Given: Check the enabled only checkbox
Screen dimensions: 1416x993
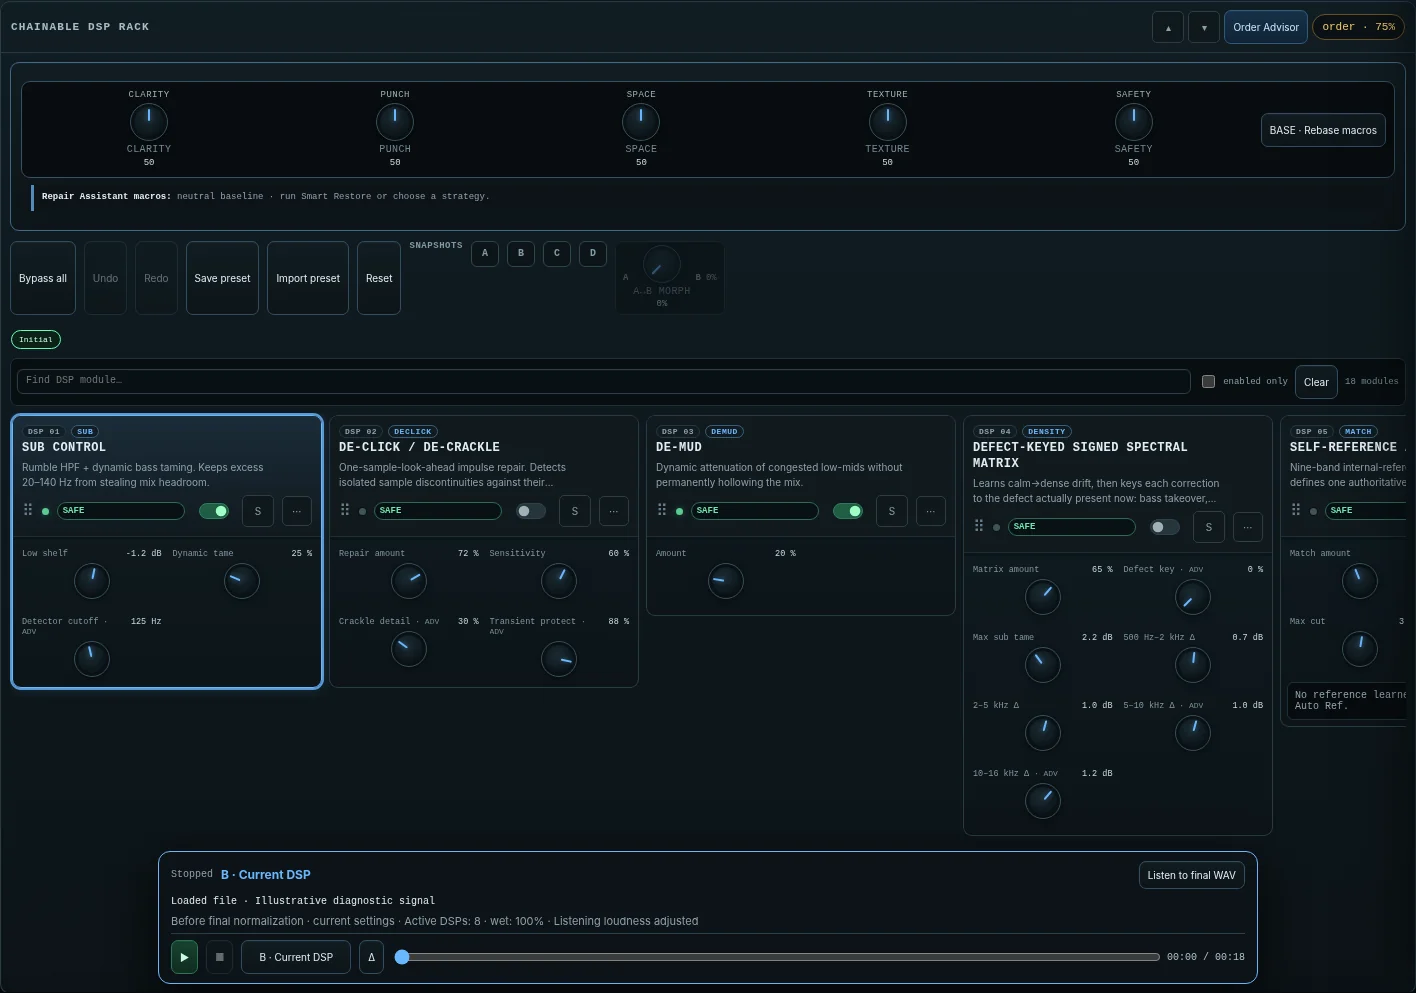Looking at the screenshot, I should tap(1208, 381).
